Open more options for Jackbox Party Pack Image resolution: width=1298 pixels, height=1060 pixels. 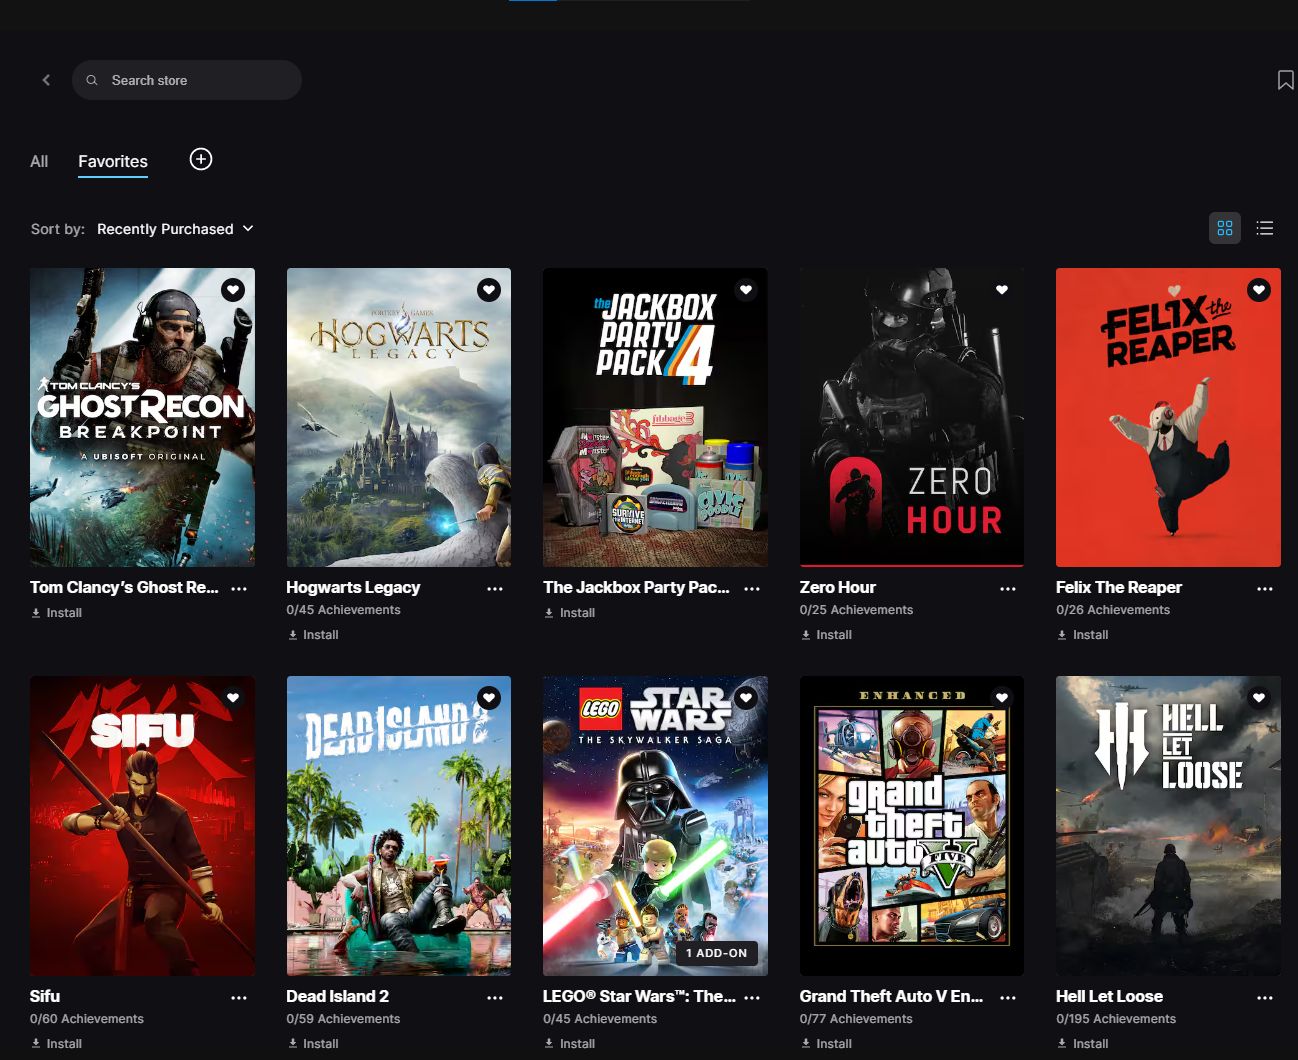coord(752,589)
